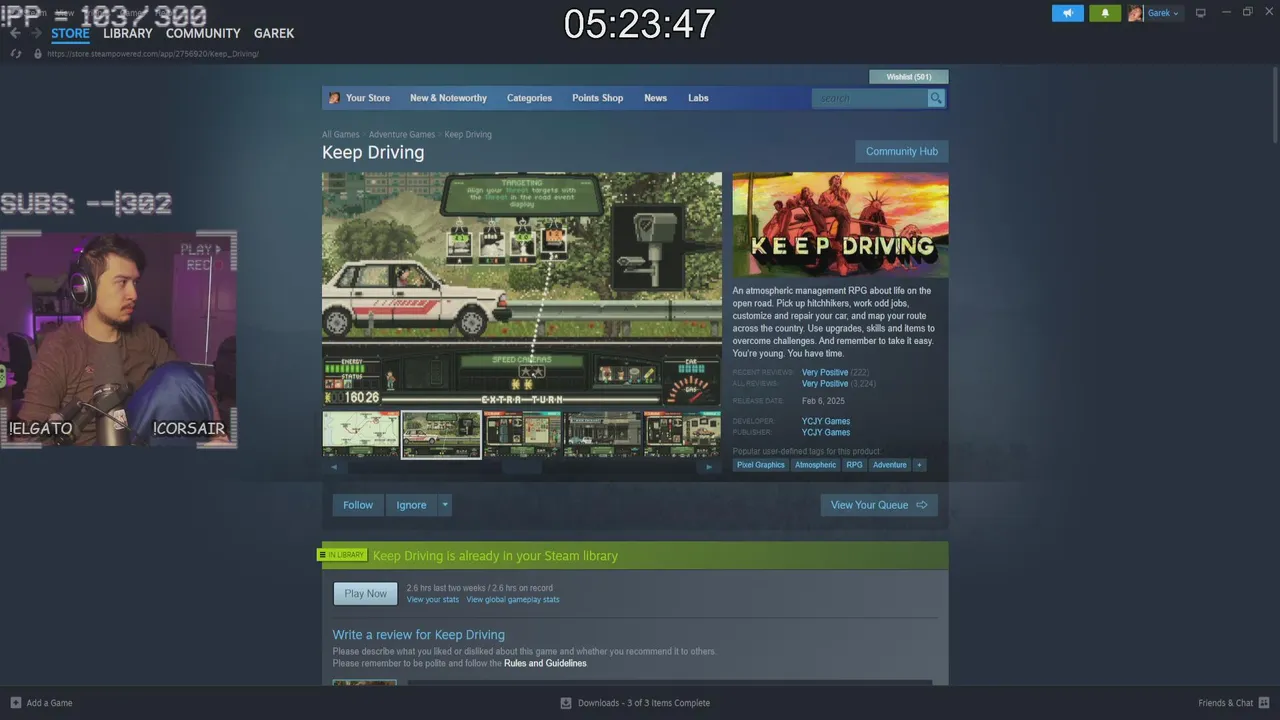
Task: Click Write a review for Keep Driving
Action: tap(418, 635)
